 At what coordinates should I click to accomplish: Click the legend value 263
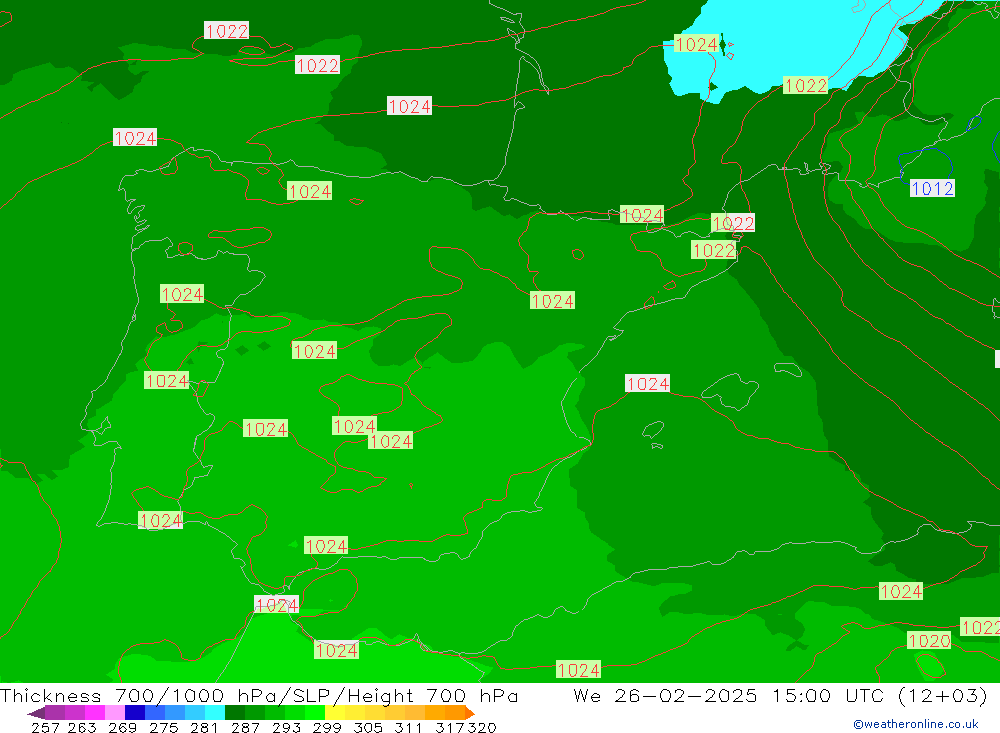[82, 727]
